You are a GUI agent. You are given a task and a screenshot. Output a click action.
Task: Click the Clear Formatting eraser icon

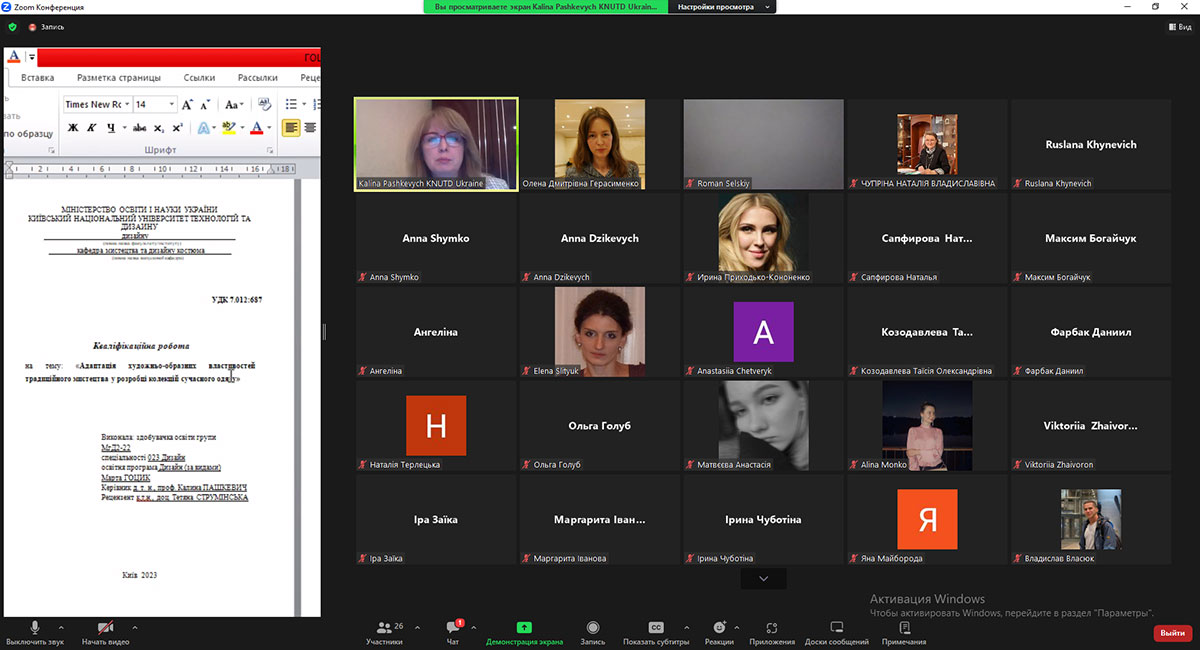pyautogui.click(x=264, y=104)
